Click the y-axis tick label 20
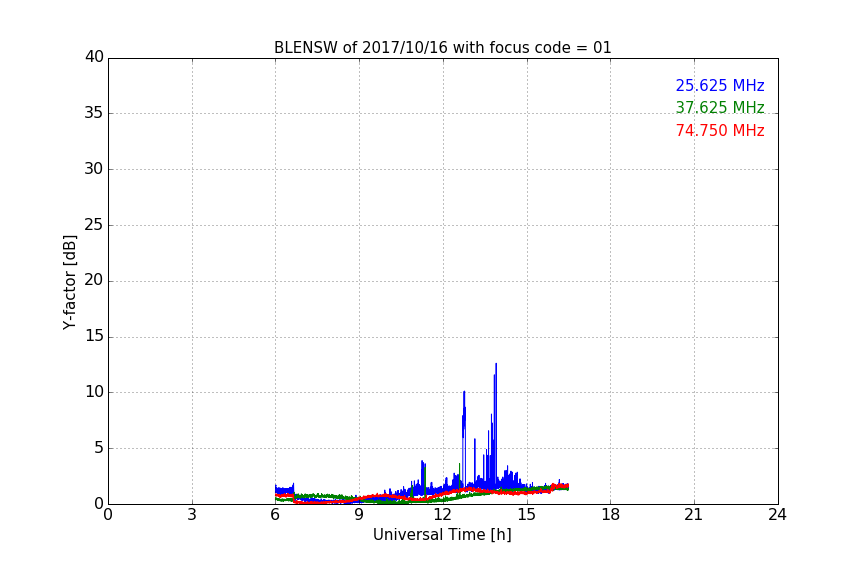The height and width of the screenshot is (576, 864). pos(94,280)
